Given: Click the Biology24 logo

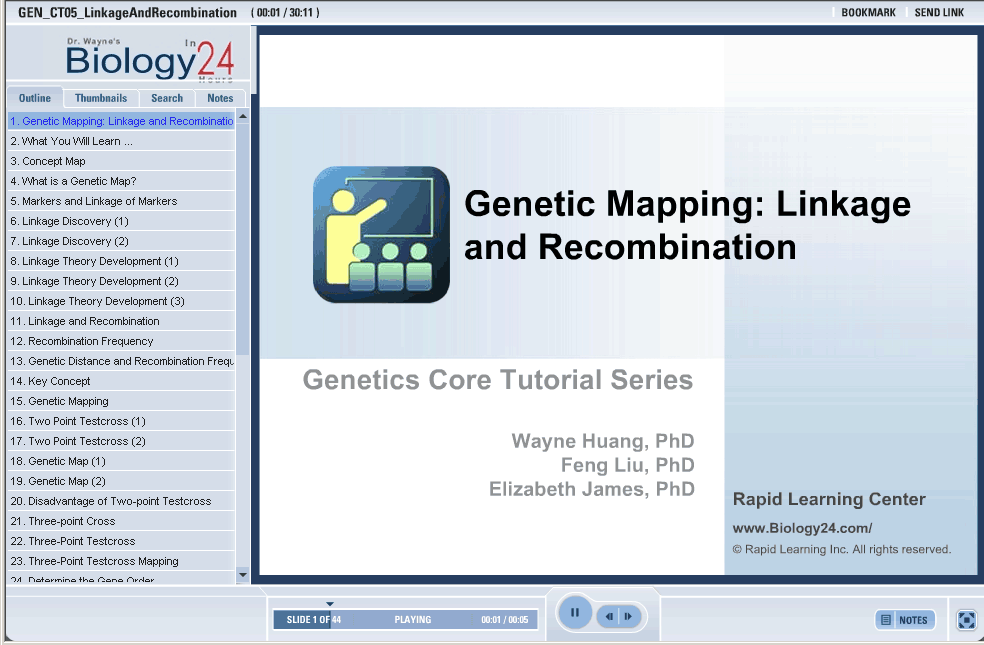Looking at the screenshot, I should click(x=148, y=60).
